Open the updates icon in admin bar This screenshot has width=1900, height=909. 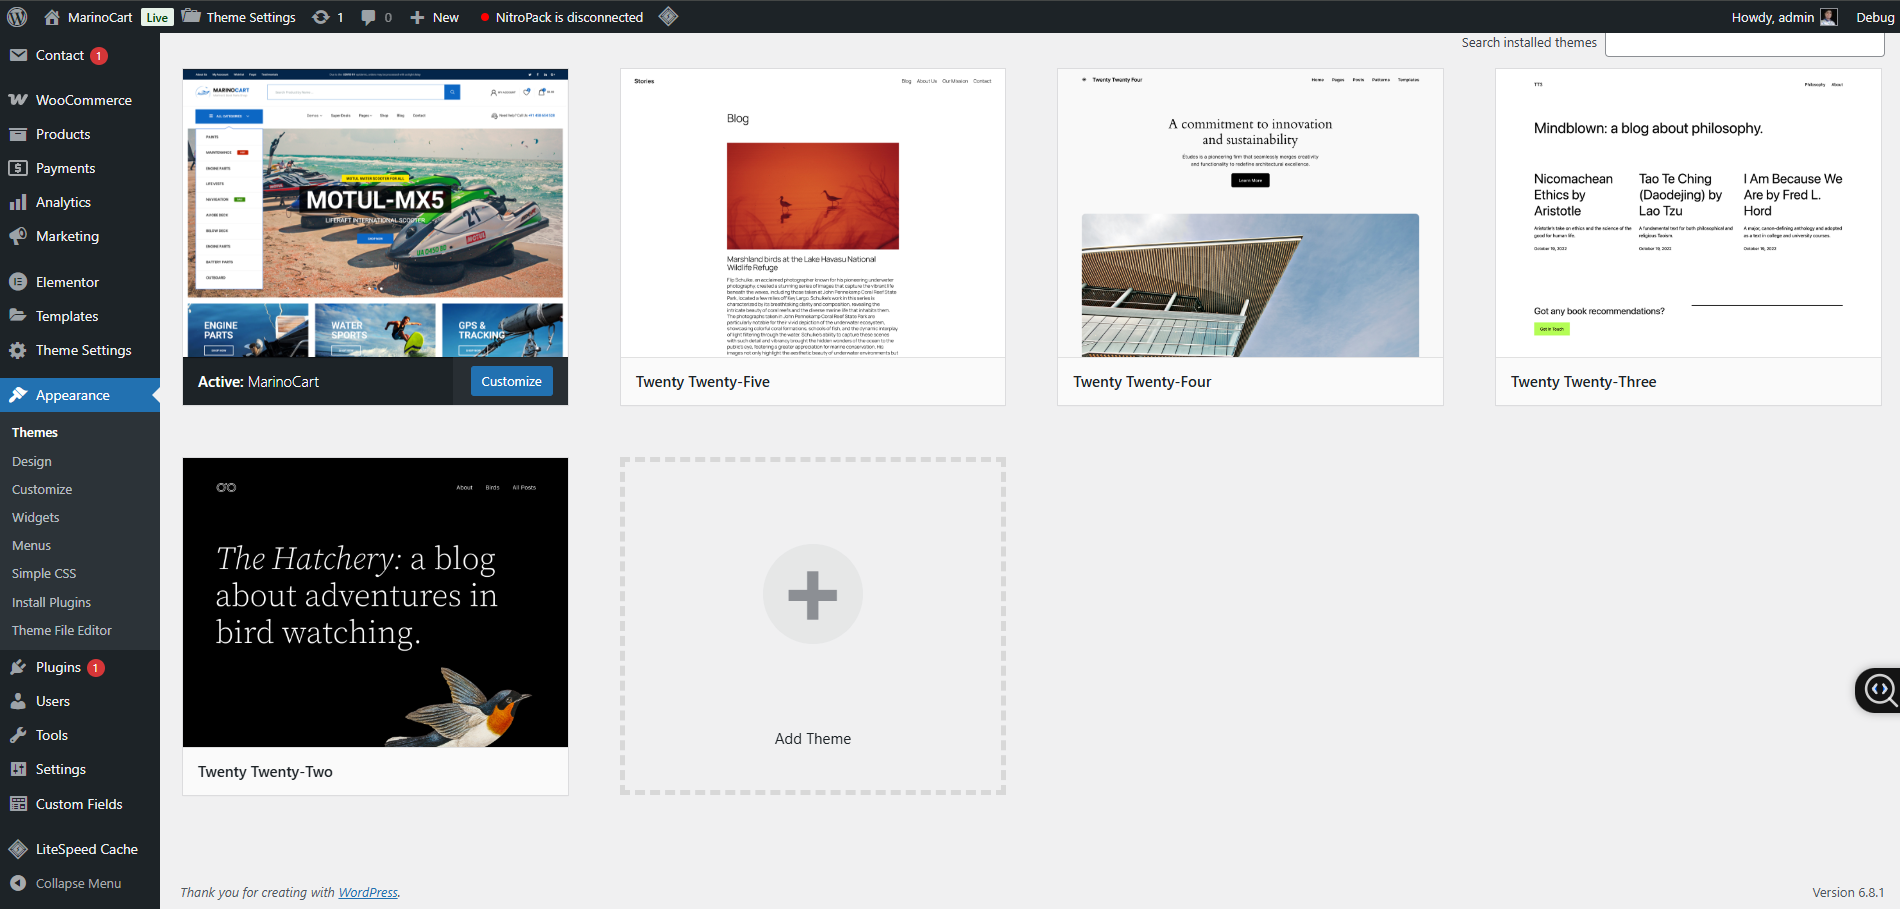coord(321,17)
